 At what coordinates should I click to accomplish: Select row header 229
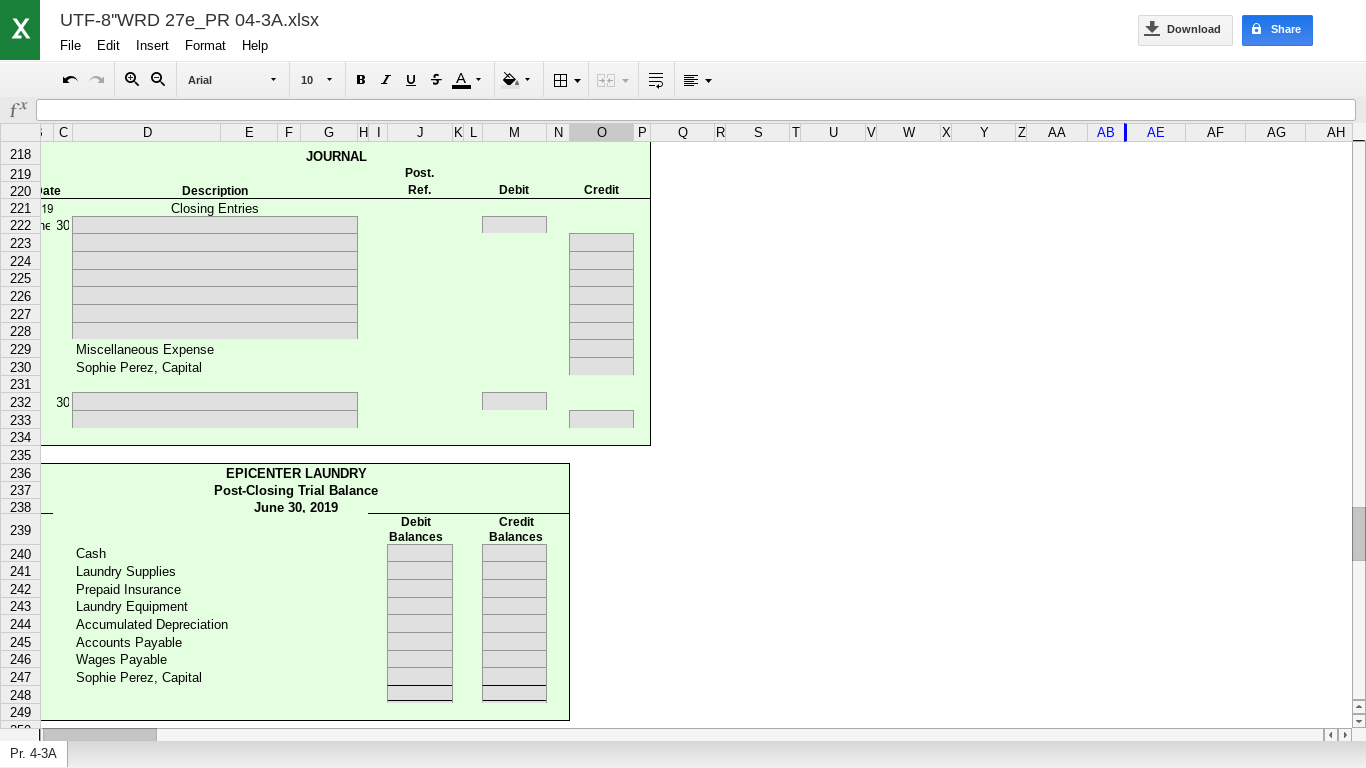click(20, 349)
